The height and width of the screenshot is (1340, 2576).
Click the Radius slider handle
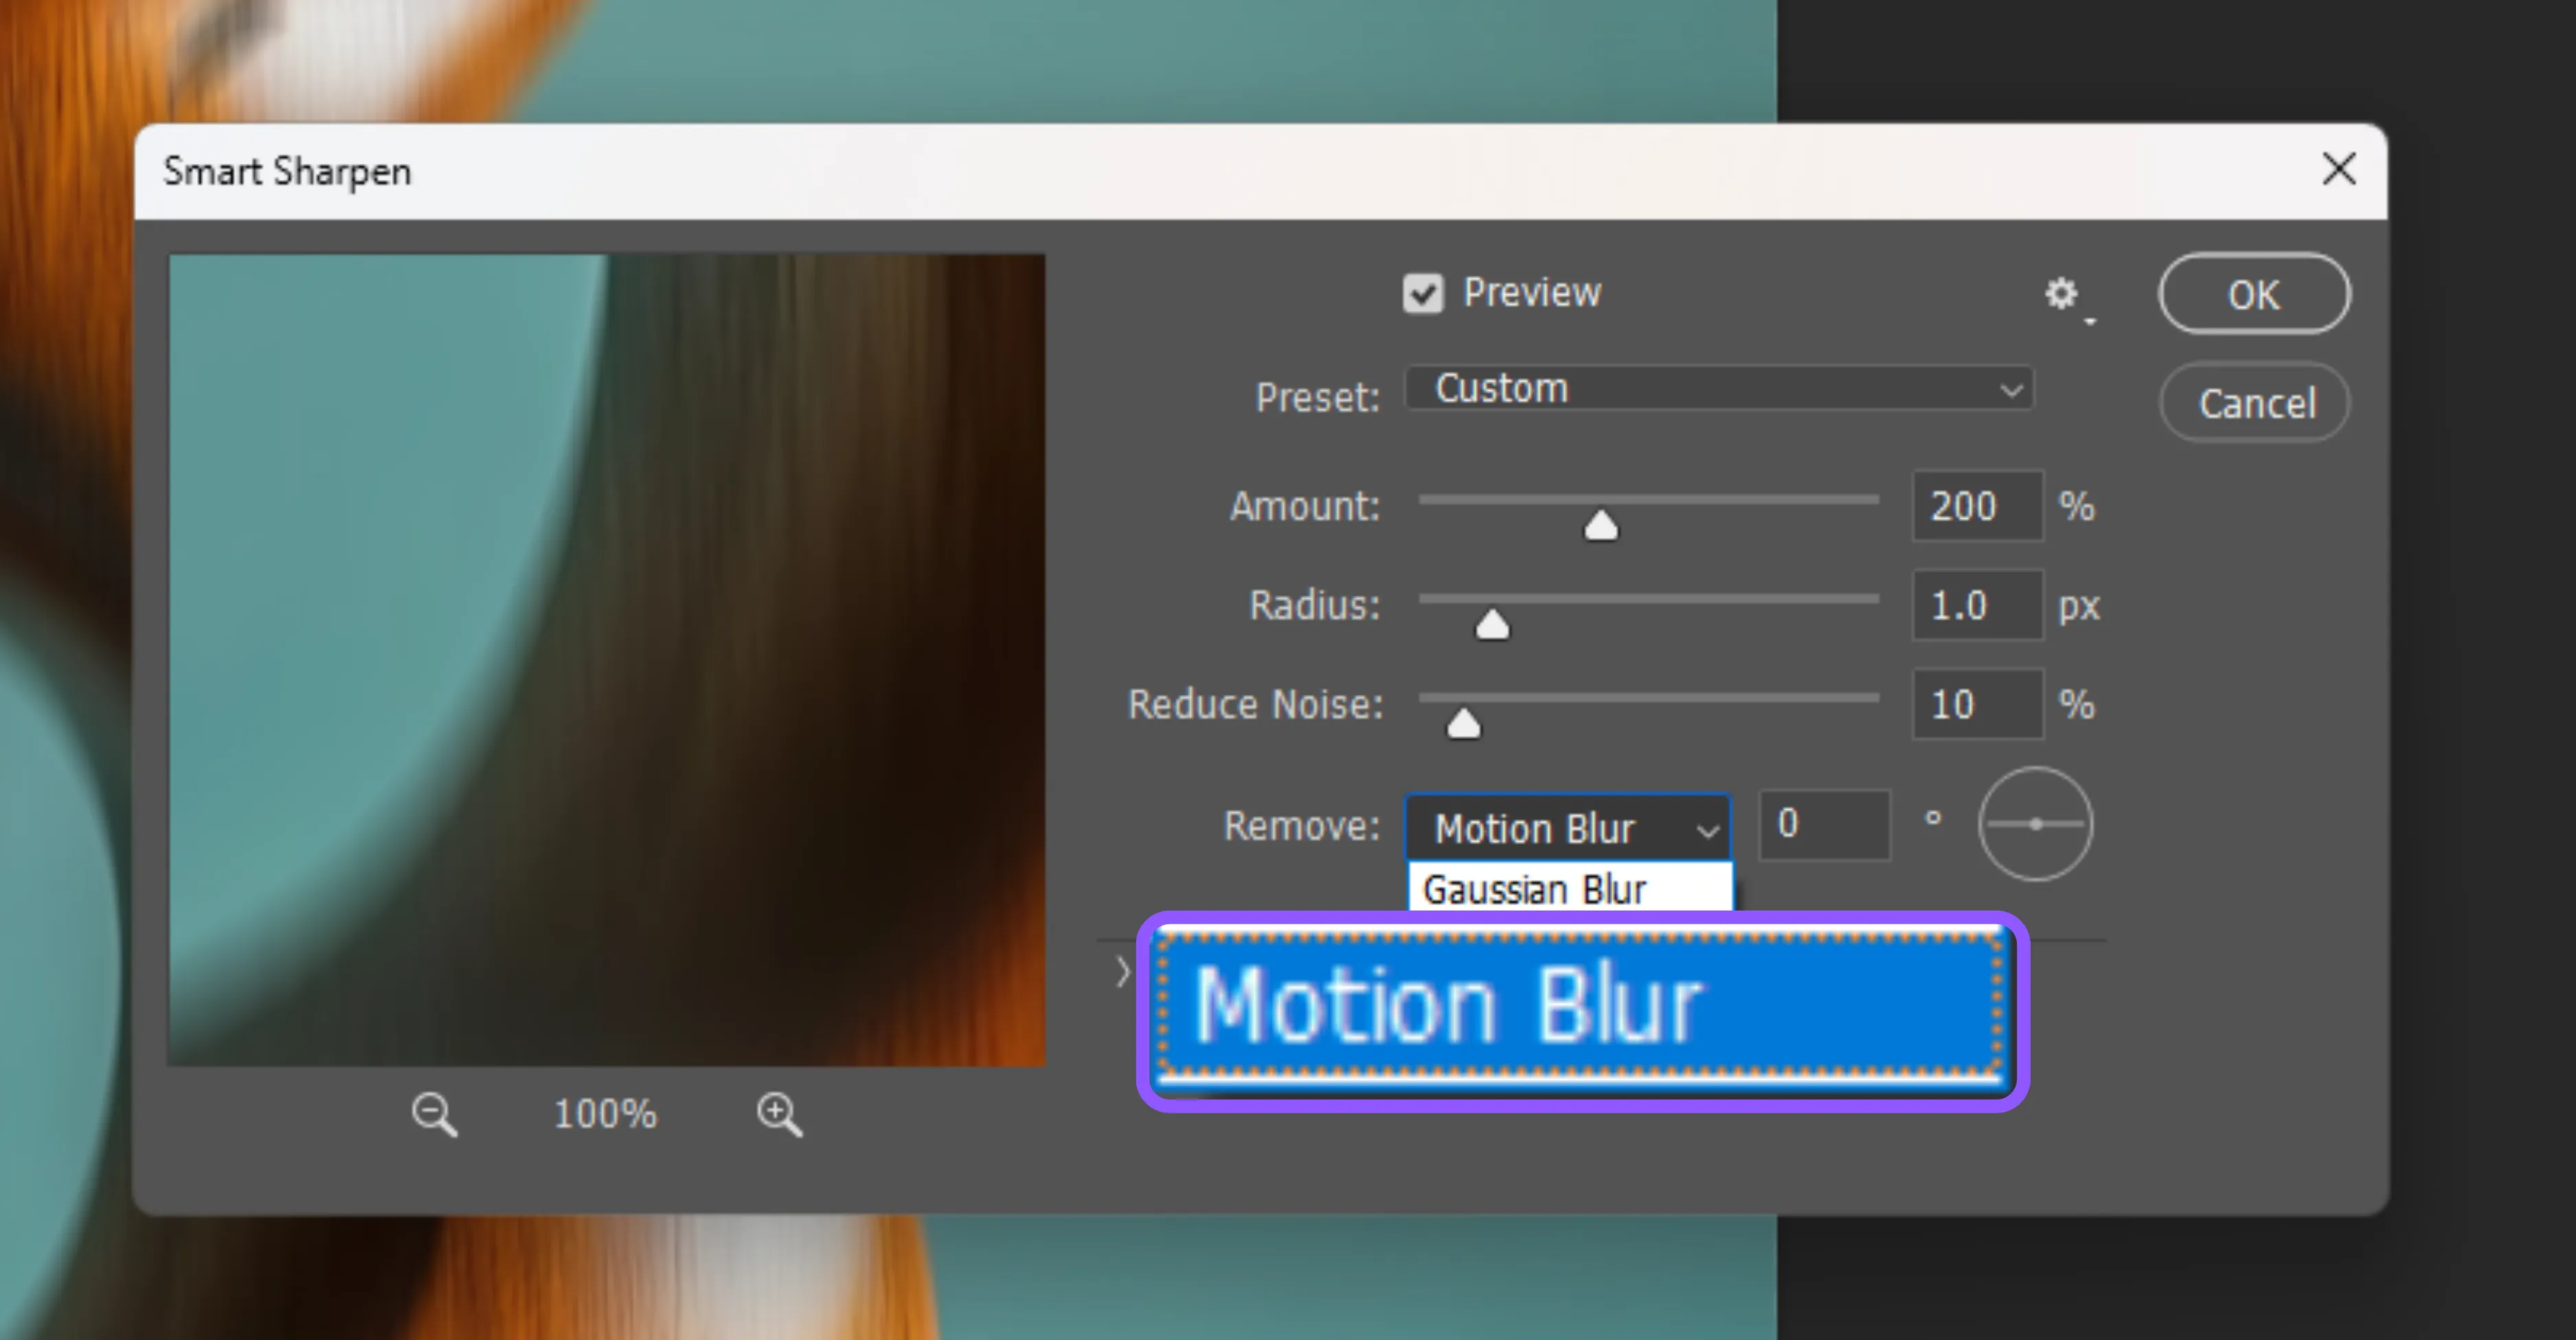pyautogui.click(x=1492, y=625)
